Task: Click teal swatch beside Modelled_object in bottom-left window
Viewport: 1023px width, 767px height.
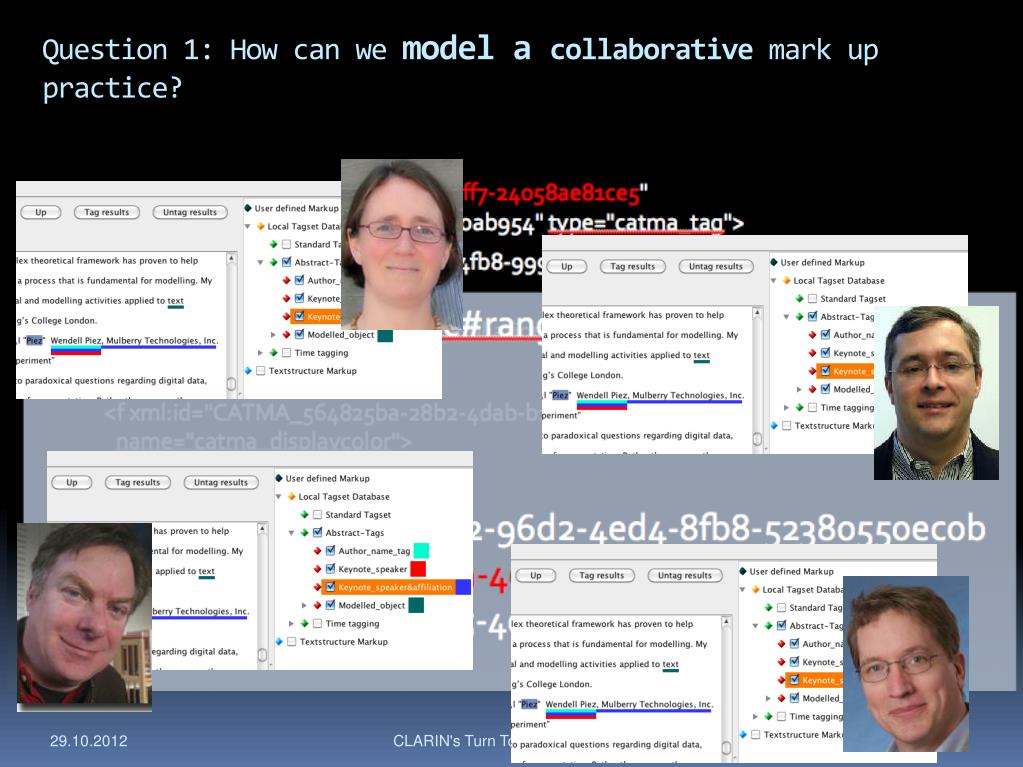Action: coord(416,605)
